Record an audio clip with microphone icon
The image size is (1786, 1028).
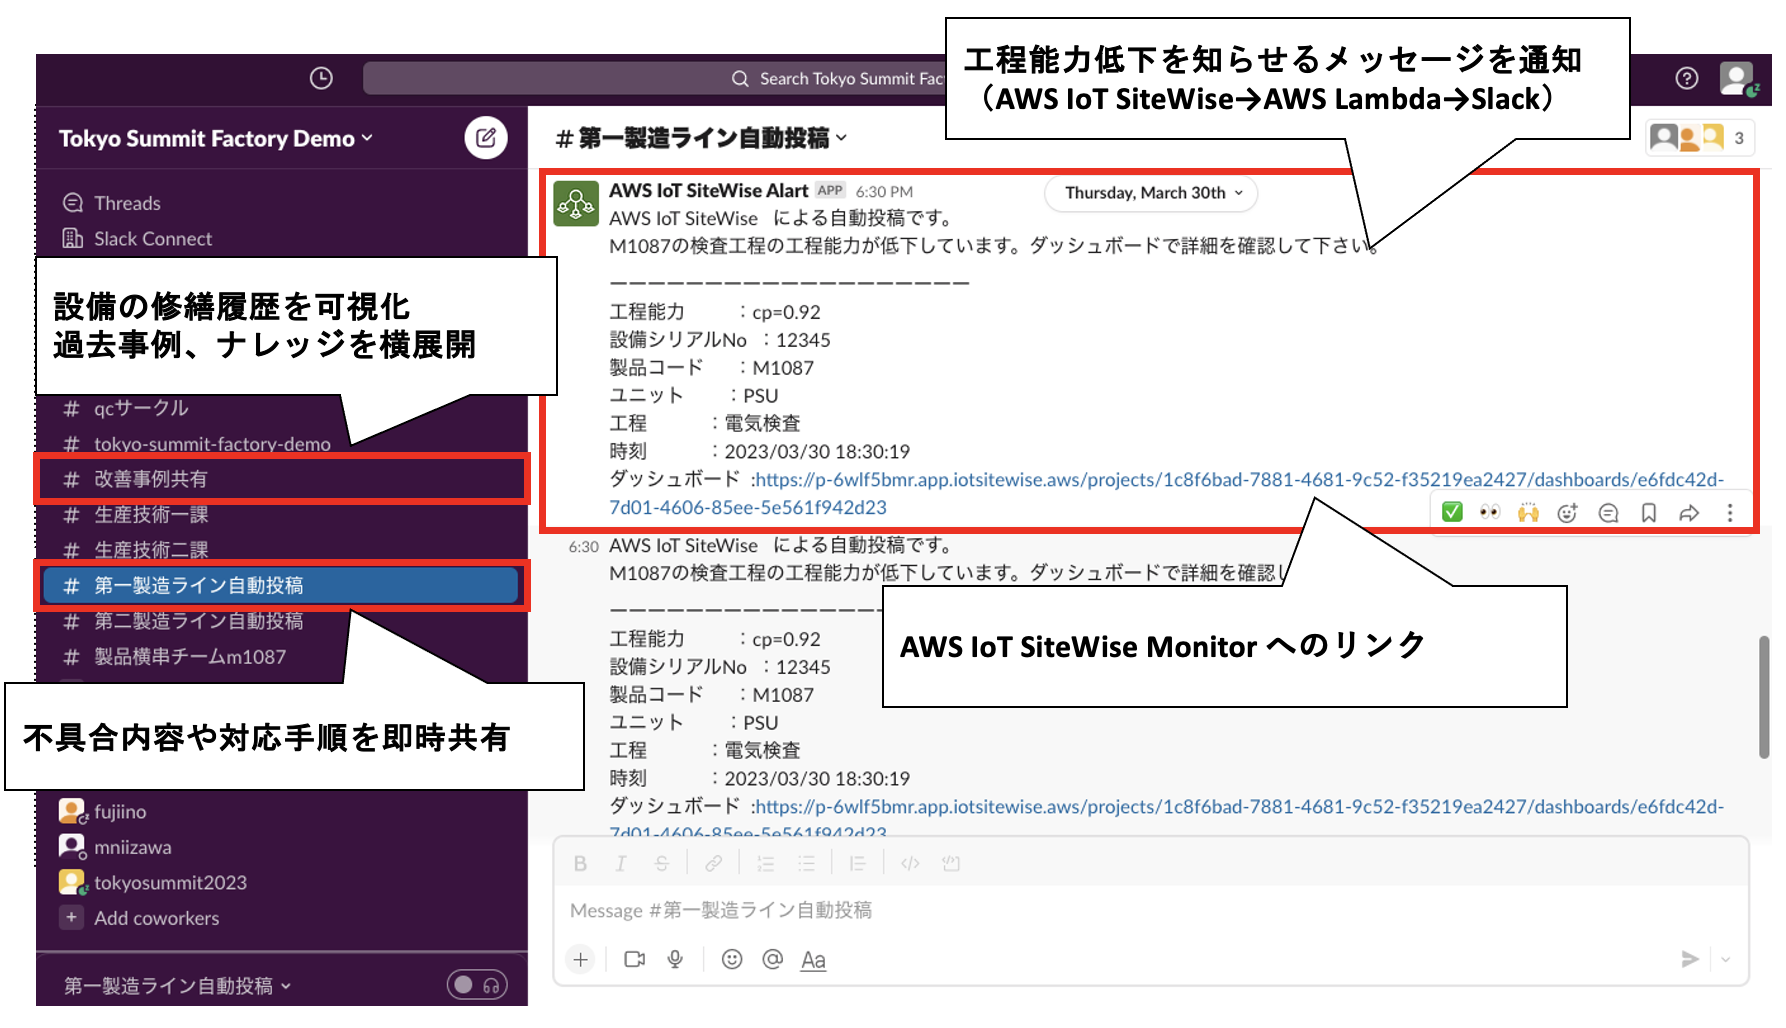tap(675, 960)
